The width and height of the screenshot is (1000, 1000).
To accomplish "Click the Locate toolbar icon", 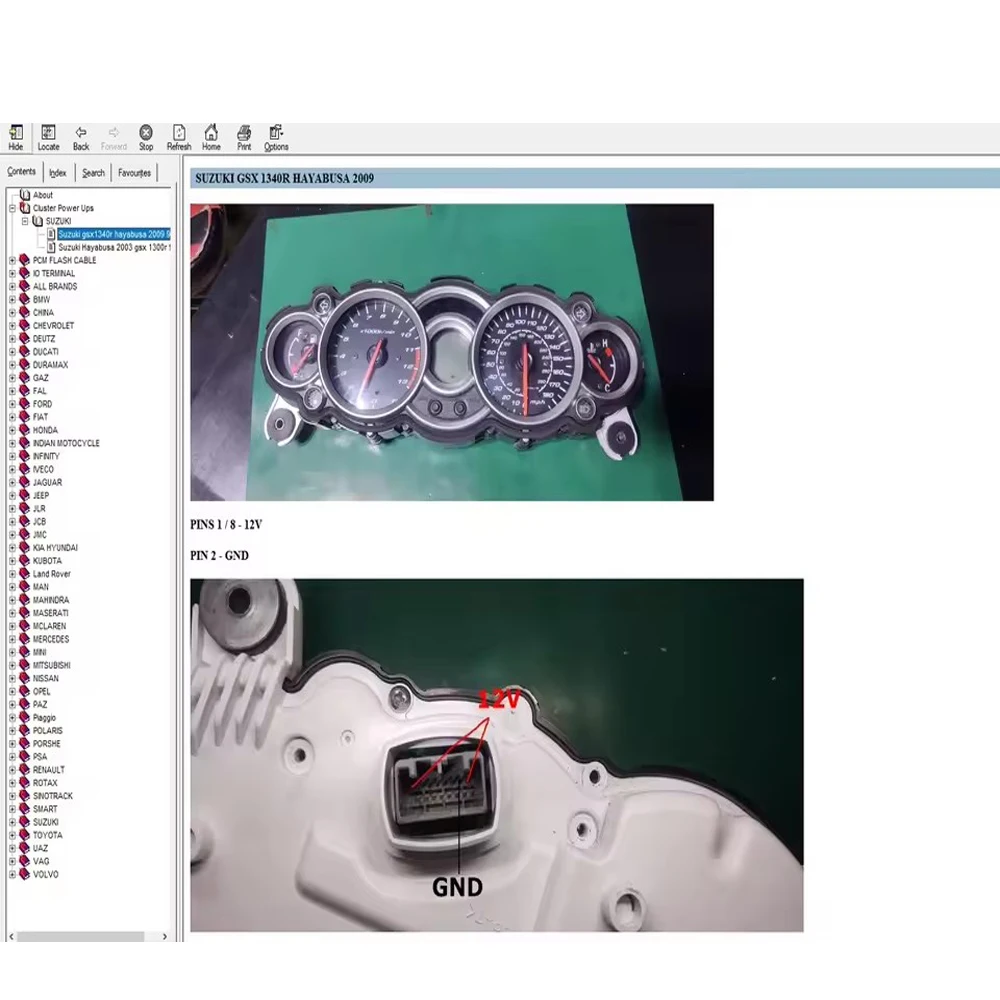I will pos(48,137).
